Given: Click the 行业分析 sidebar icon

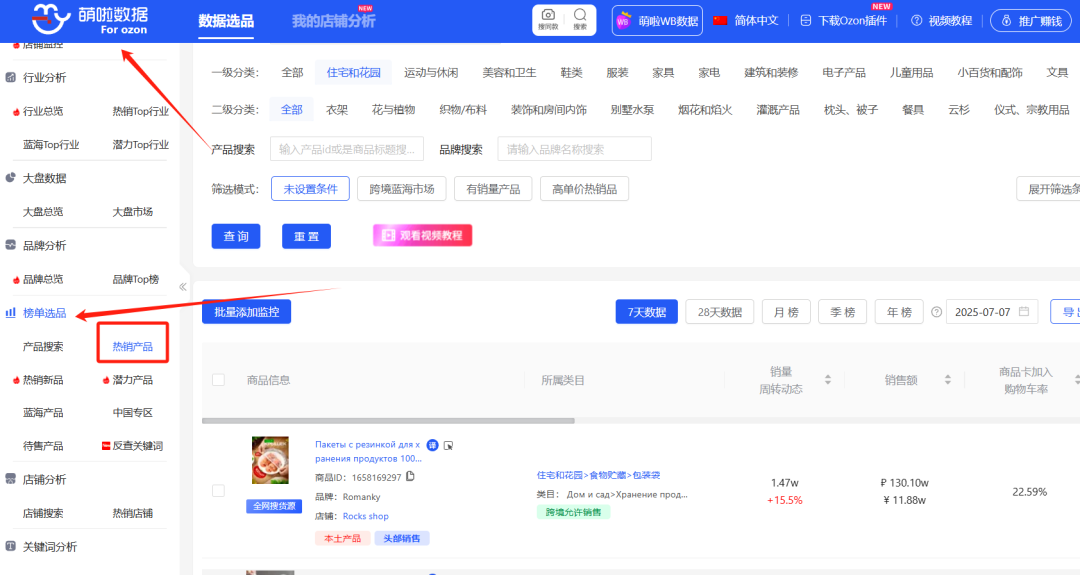Looking at the screenshot, I should tap(10, 77).
